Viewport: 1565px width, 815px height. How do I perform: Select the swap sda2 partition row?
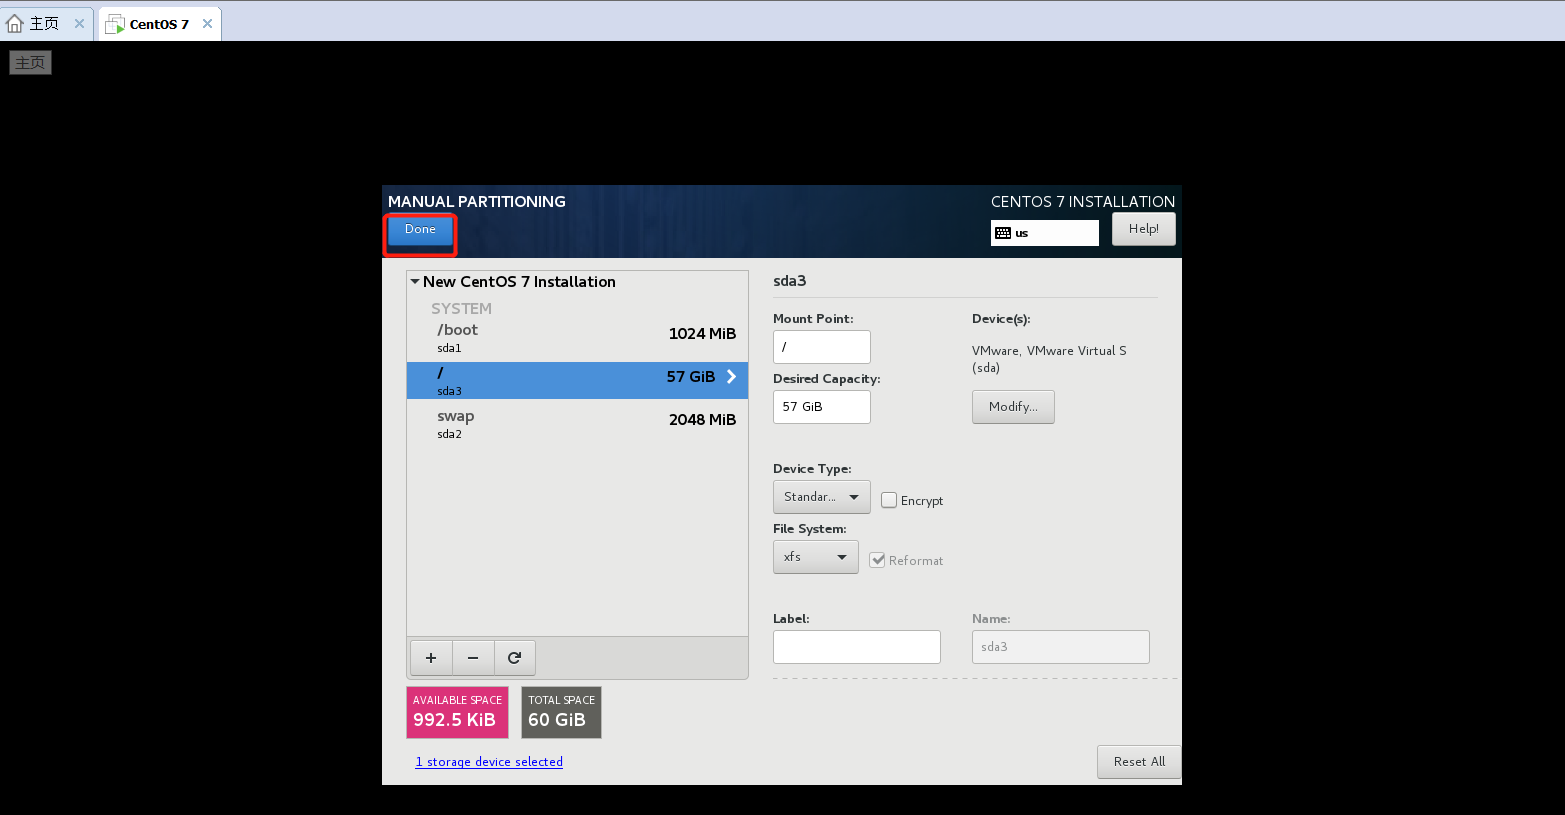pos(577,424)
